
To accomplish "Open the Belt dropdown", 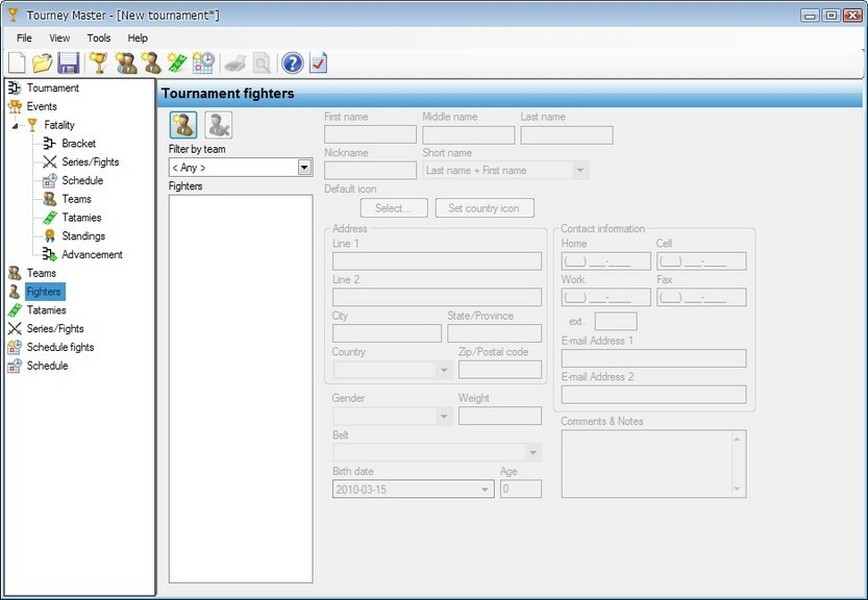I will [533, 453].
